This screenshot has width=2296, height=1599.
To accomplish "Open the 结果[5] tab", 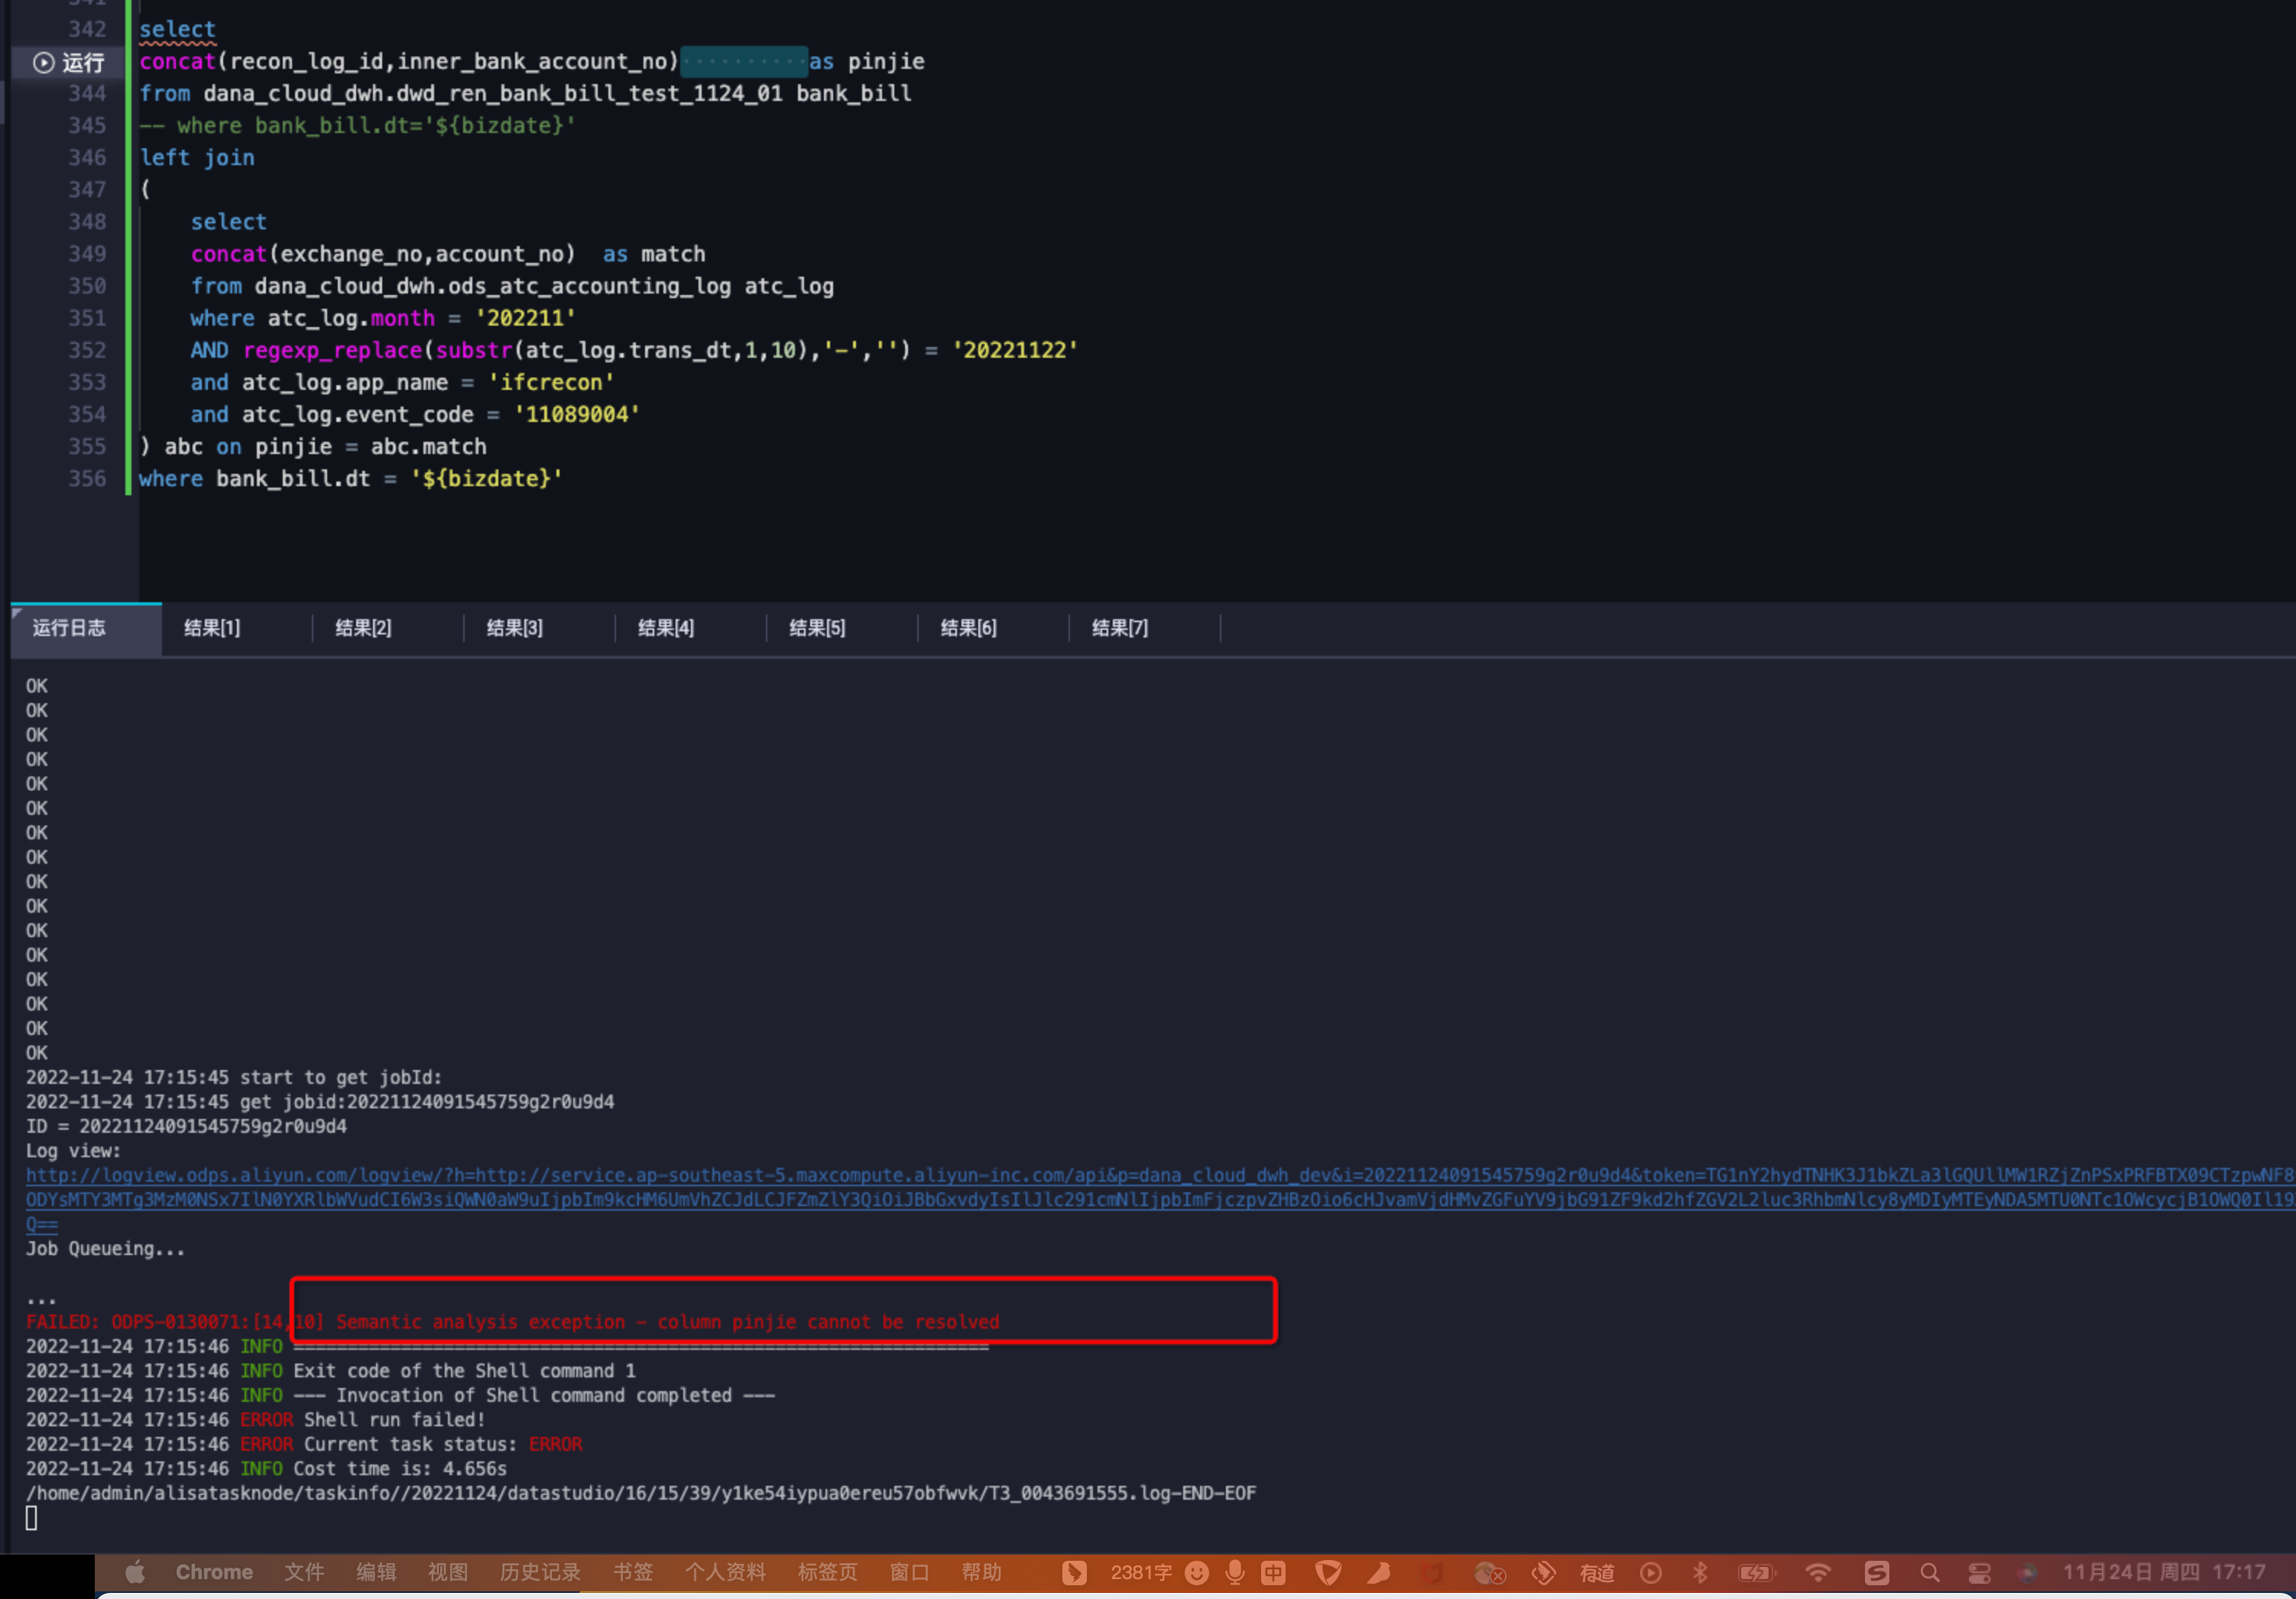I will pyautogui.click(x=817, y=628).
